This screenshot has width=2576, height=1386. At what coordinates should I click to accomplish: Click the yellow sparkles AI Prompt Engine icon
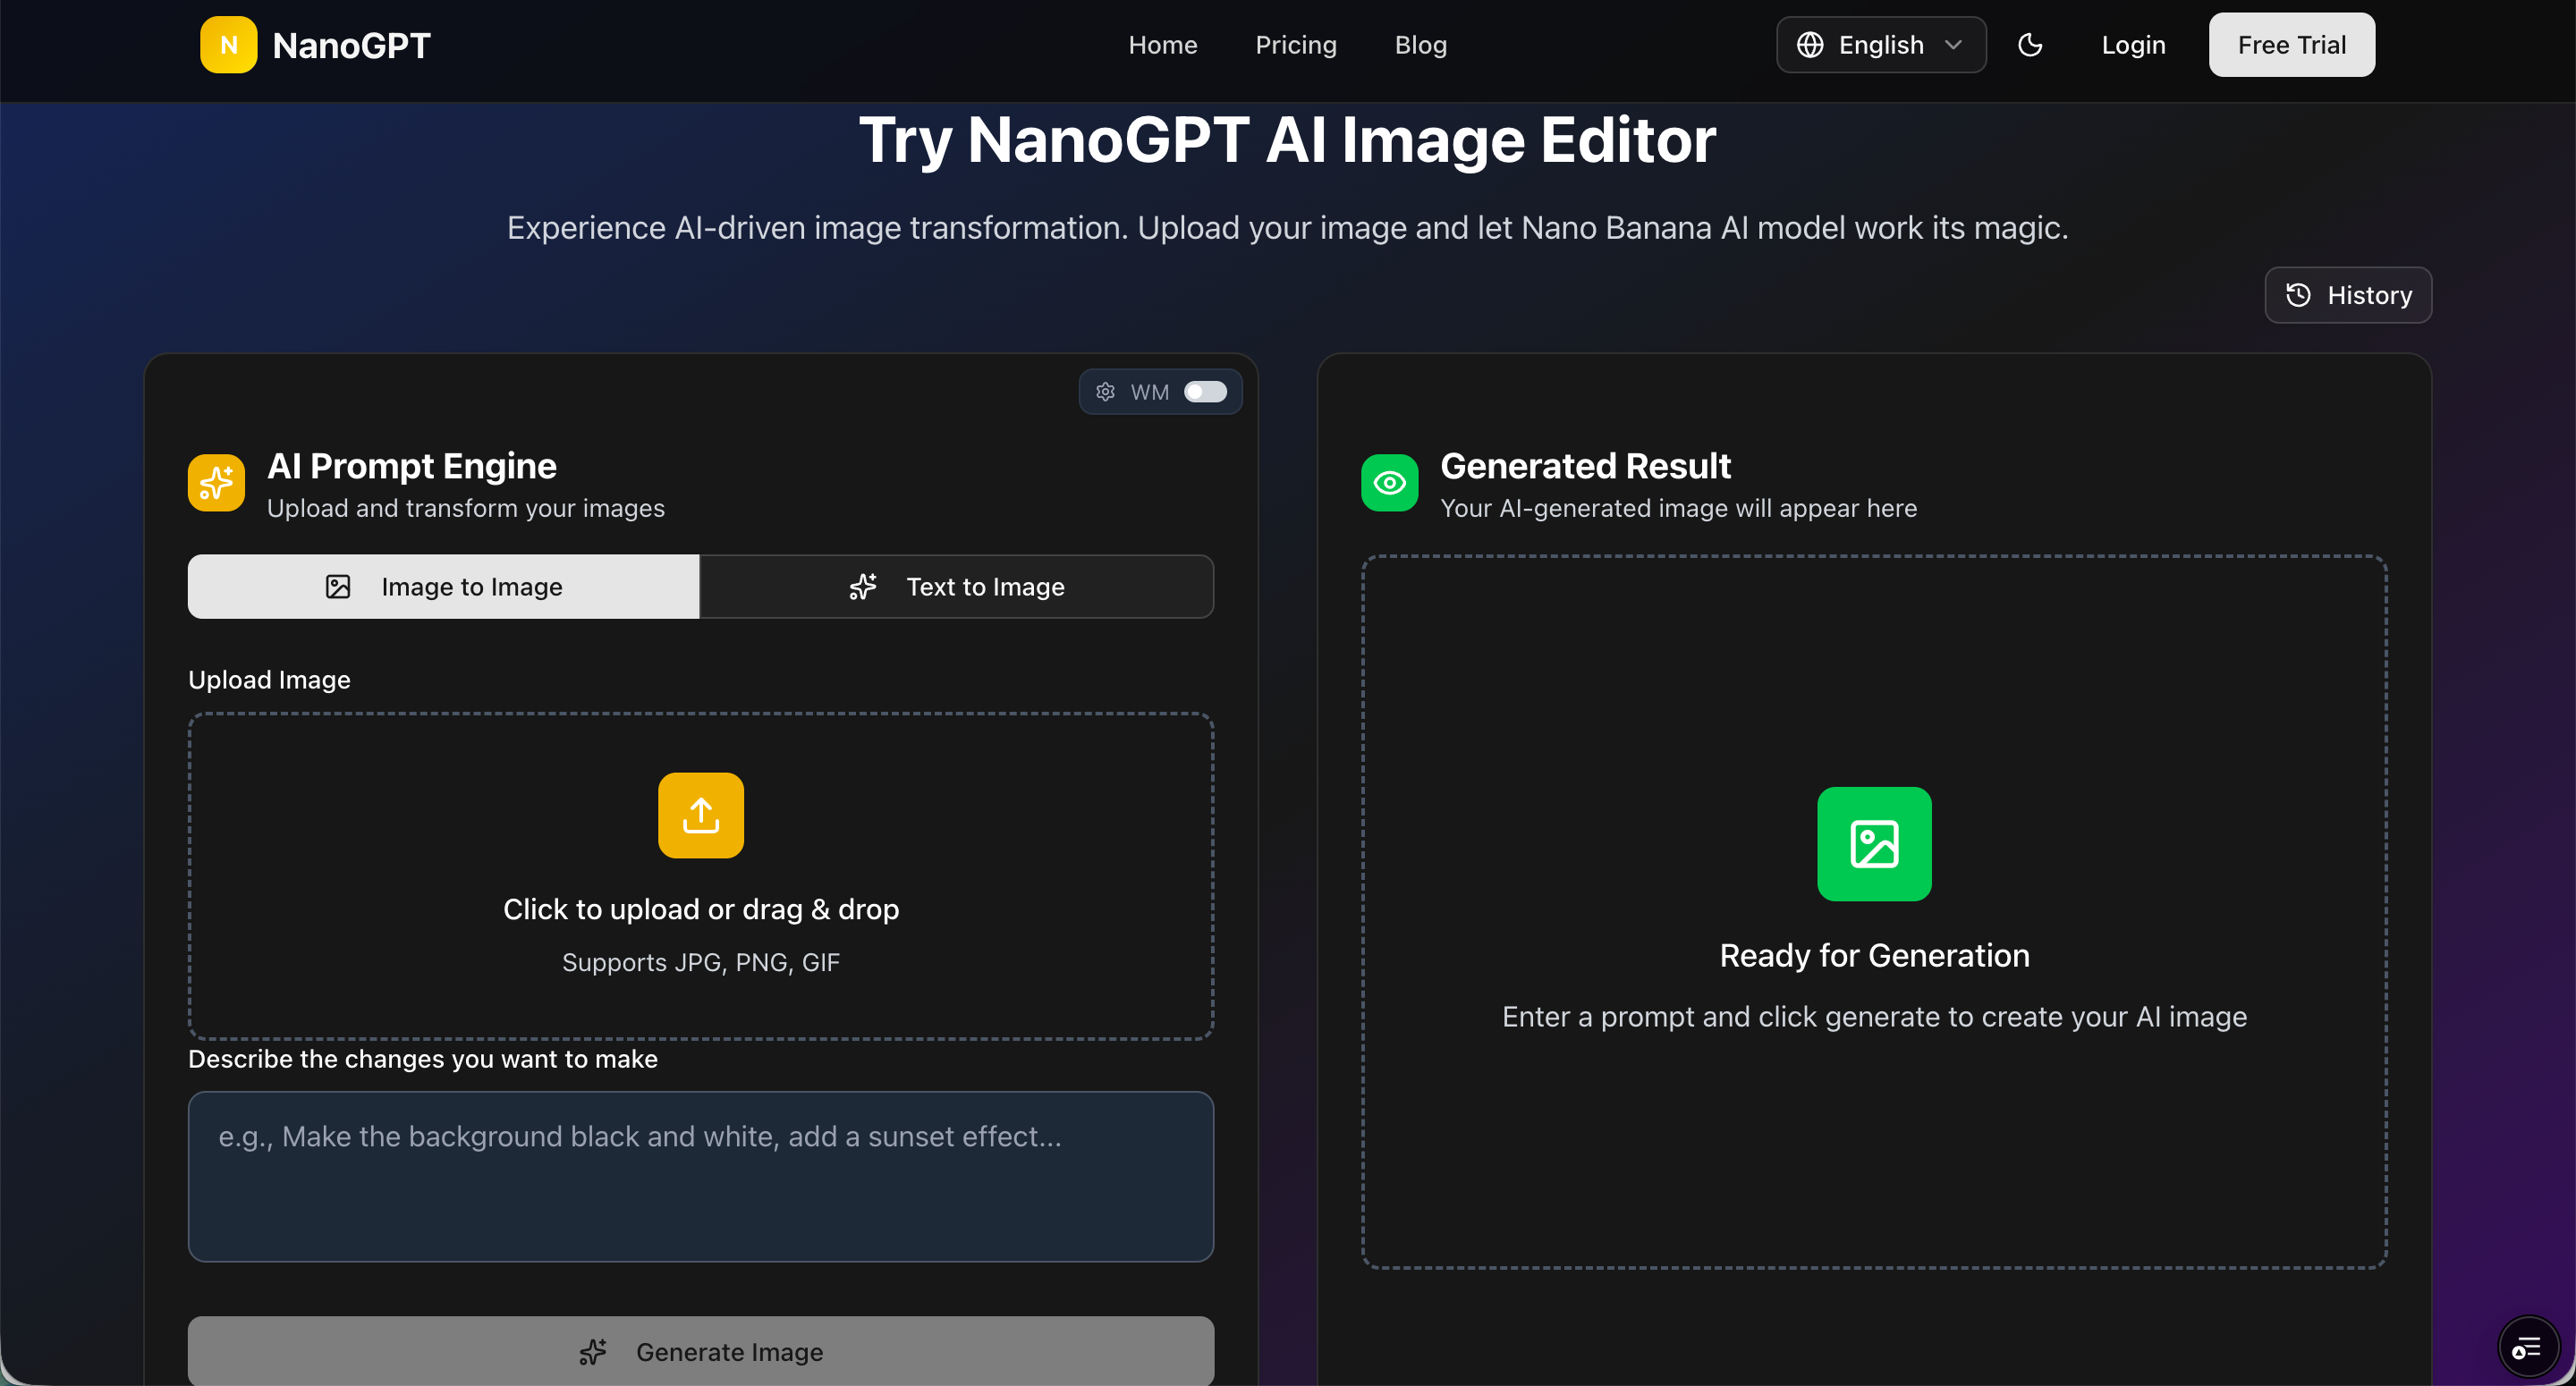pos(216,483)
